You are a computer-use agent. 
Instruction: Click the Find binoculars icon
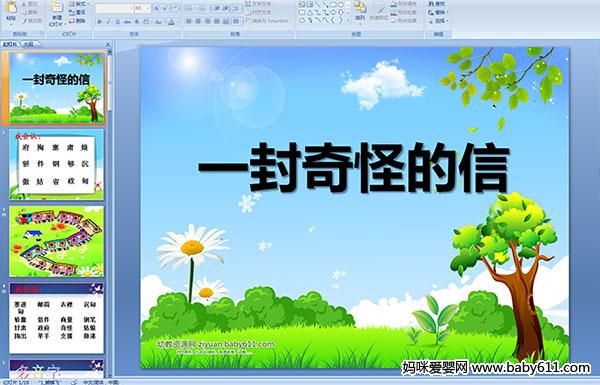pos(431,4)
